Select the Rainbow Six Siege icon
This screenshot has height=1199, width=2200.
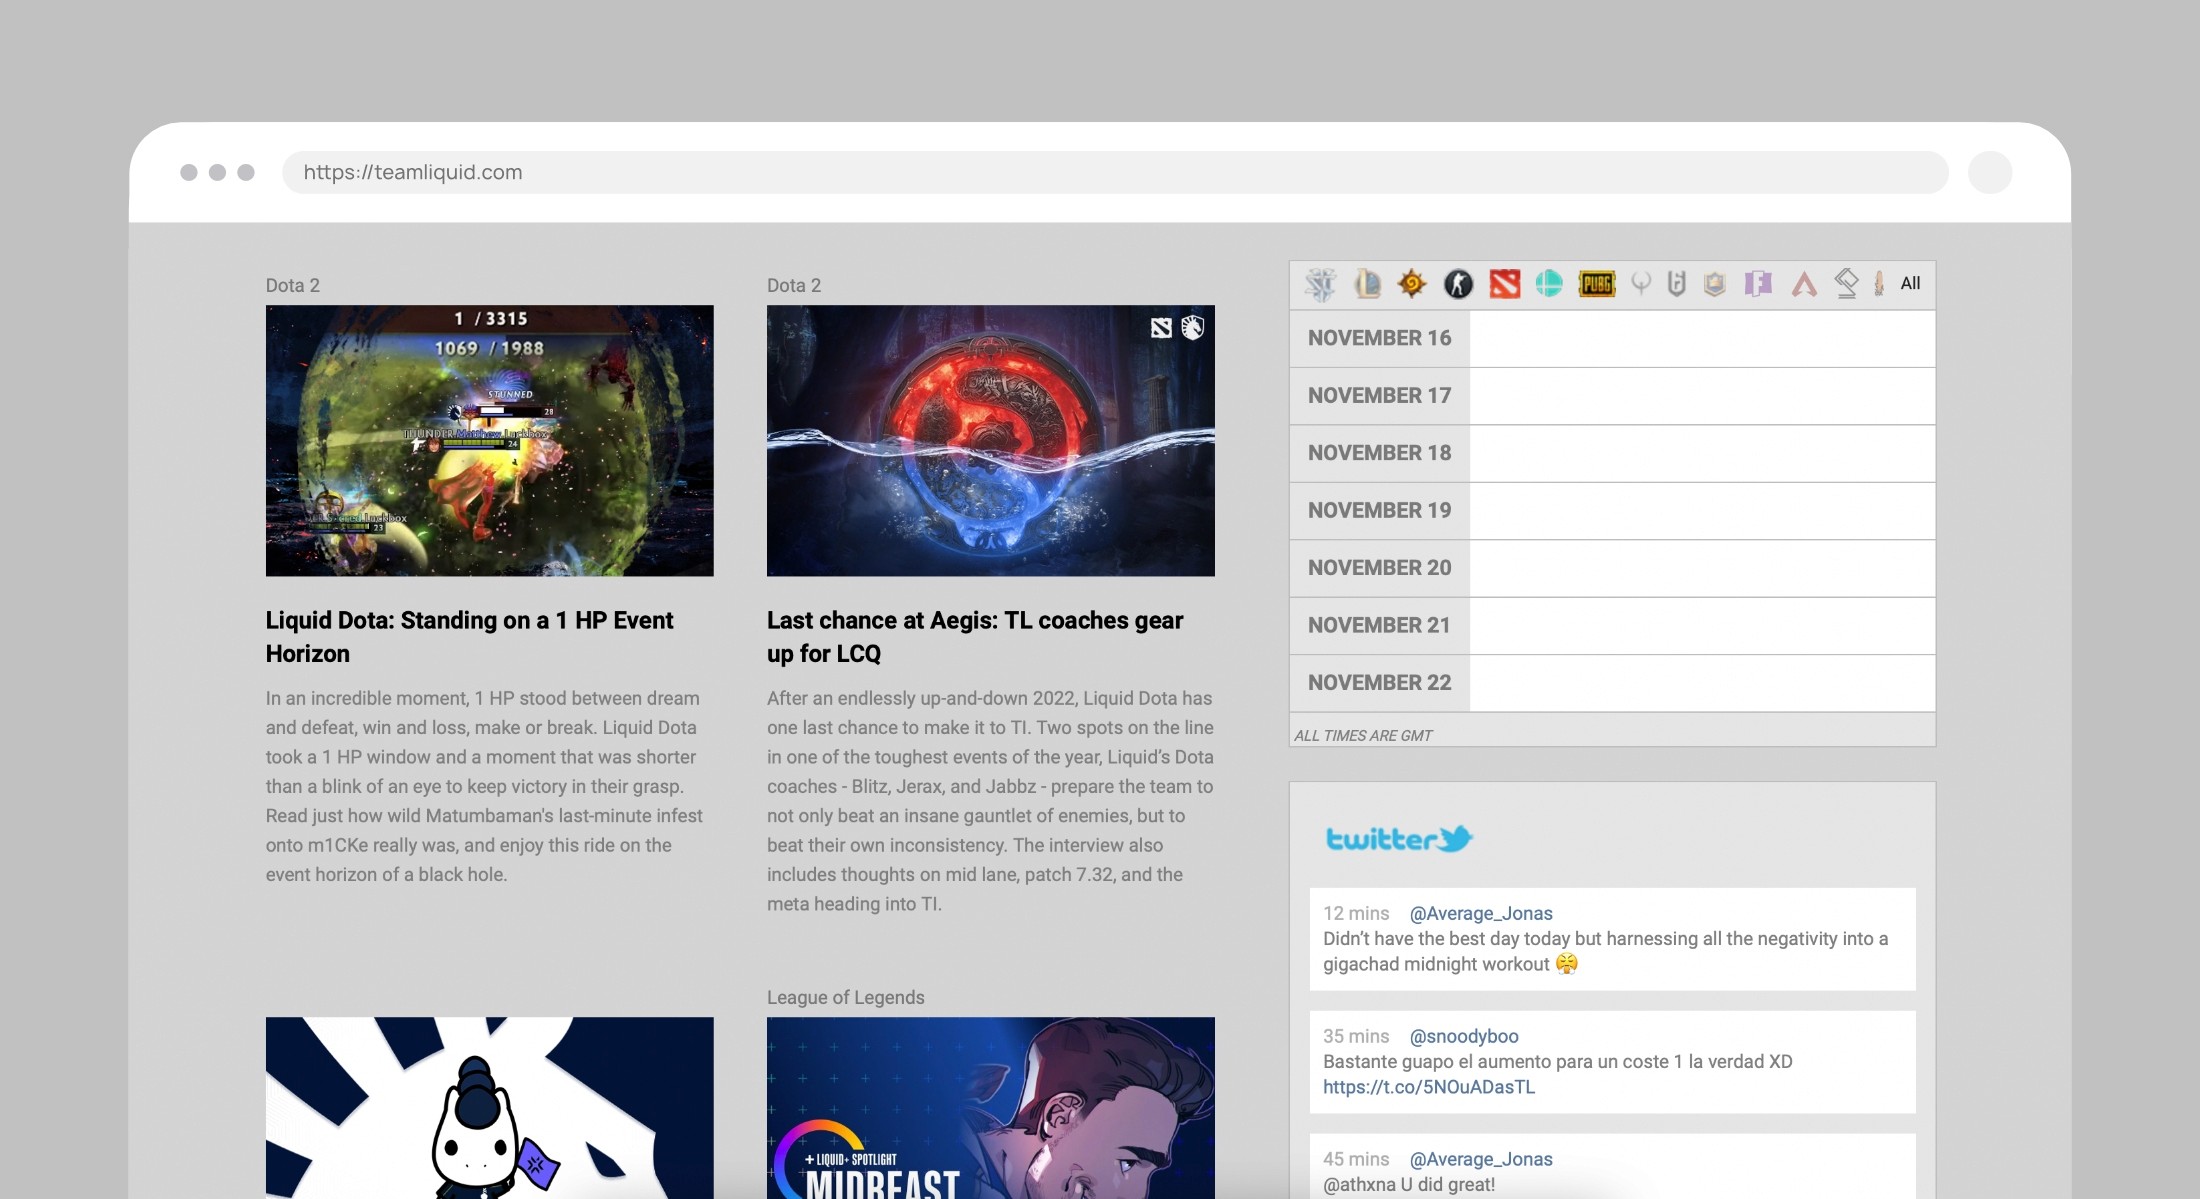coord(1677,284)
